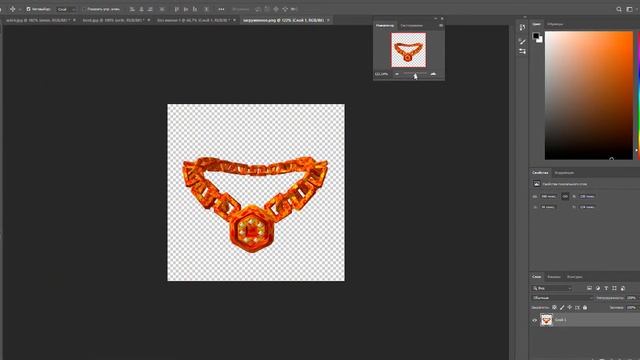Screen dimensions: 640x360
Task: Collapse the floating Navigator panel
Action: (436, 18)
